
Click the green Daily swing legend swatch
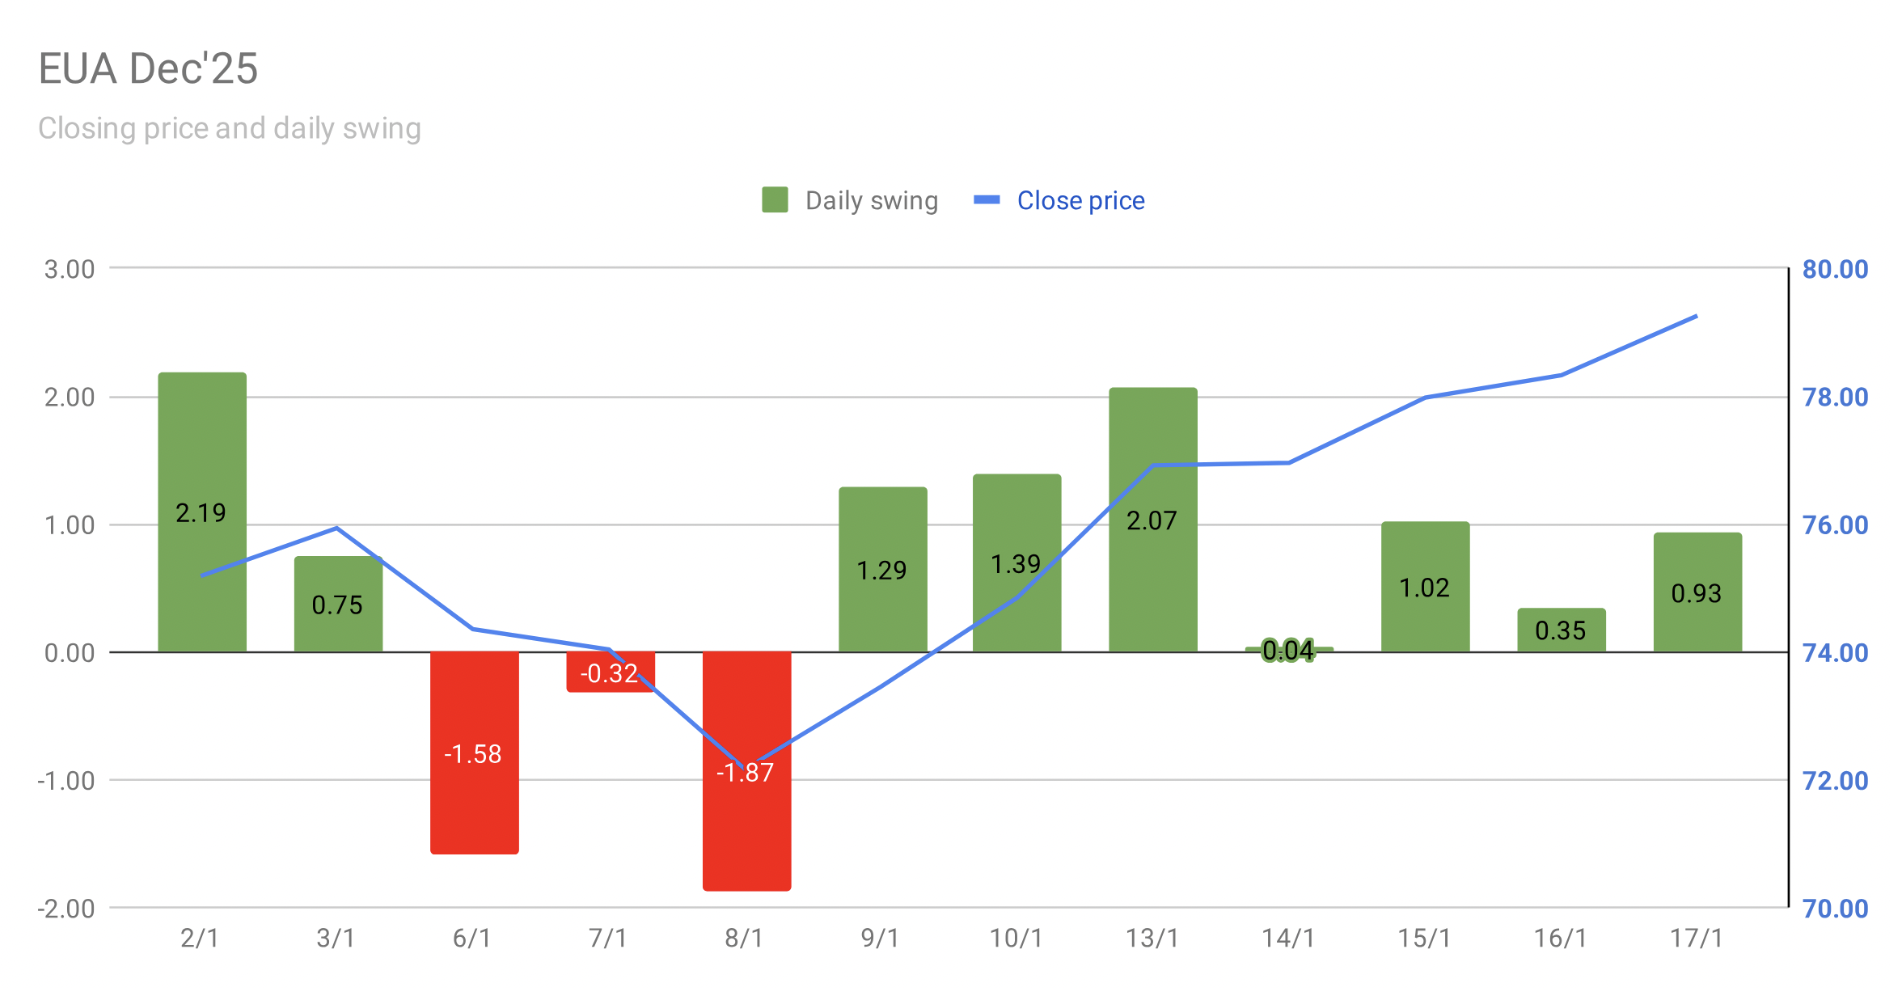click(x=775, y=200)
